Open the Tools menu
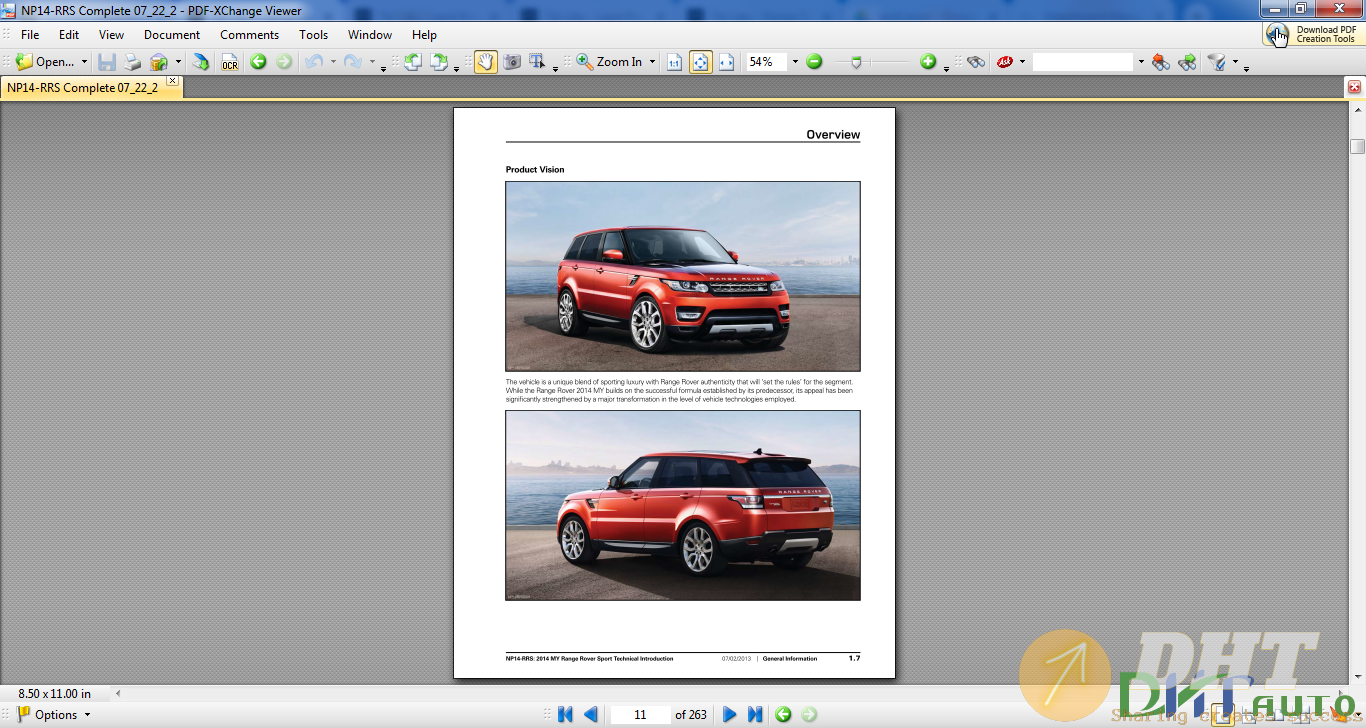The width and height of the screenshot is (1366, 728). pyautogui.click(x=314, y=34)
